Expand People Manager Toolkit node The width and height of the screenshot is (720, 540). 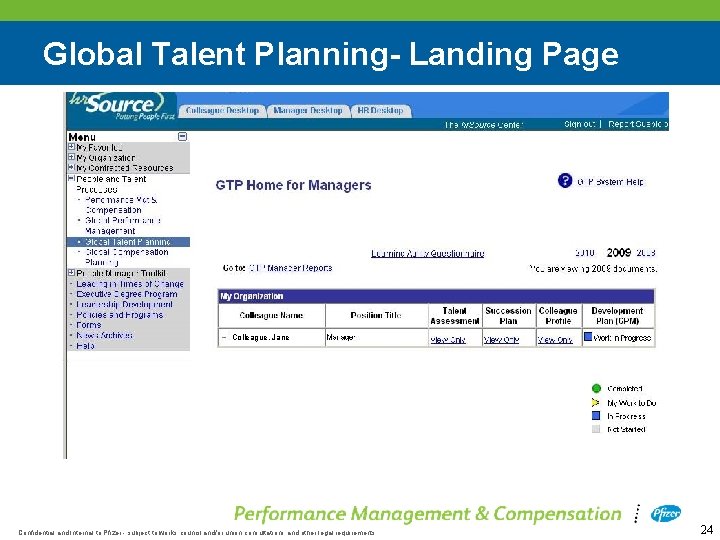pos(71,273)
